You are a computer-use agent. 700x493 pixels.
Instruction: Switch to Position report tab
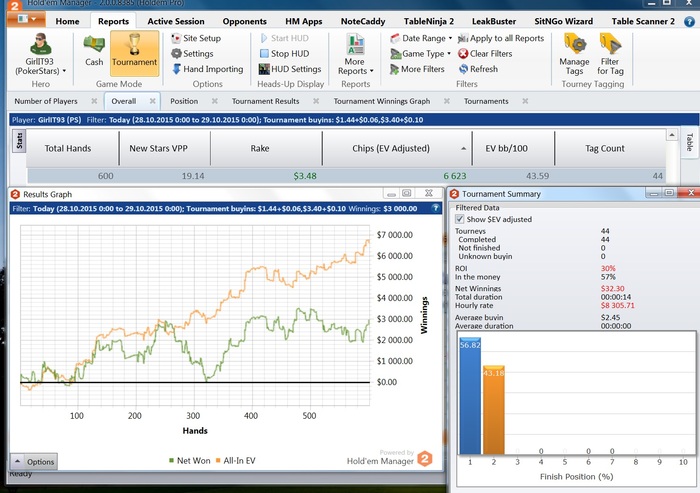click(x=184, y=101)
